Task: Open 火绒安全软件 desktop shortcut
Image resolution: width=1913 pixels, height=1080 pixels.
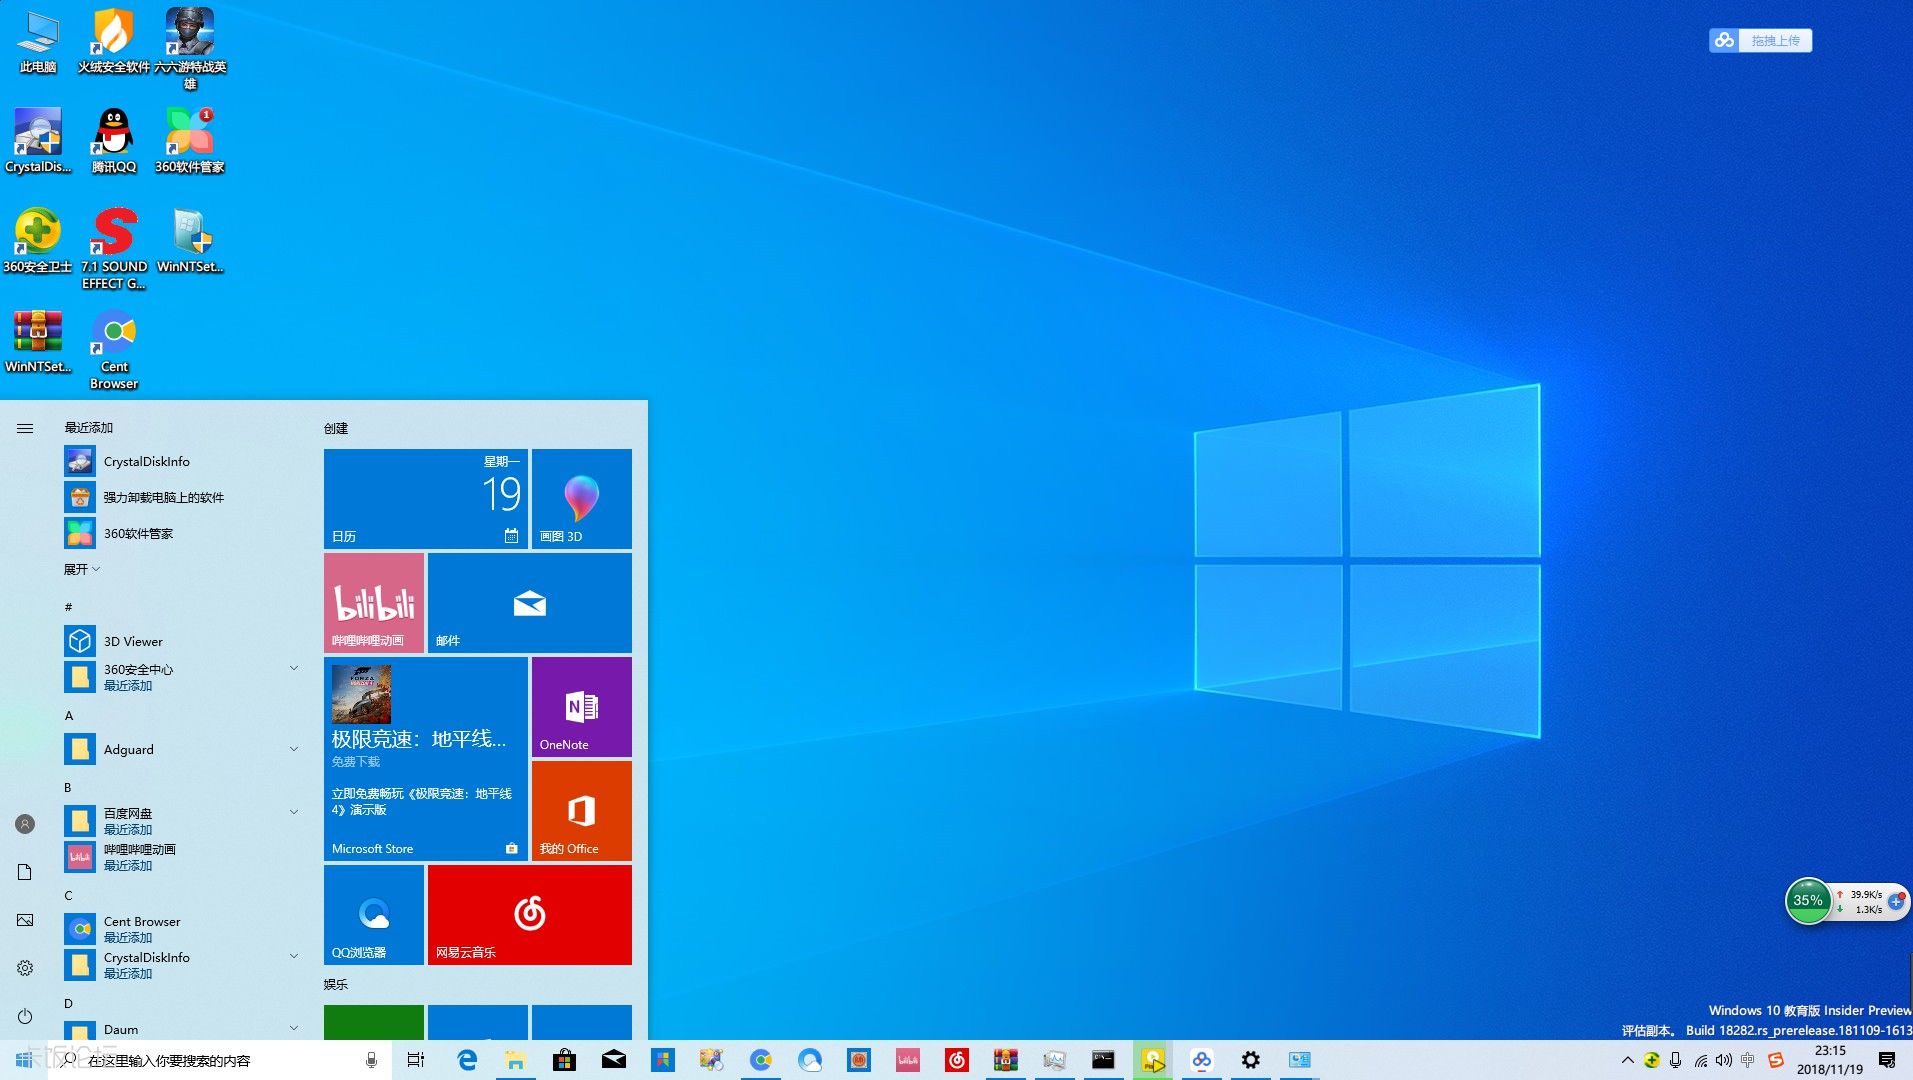Action: 113,40
